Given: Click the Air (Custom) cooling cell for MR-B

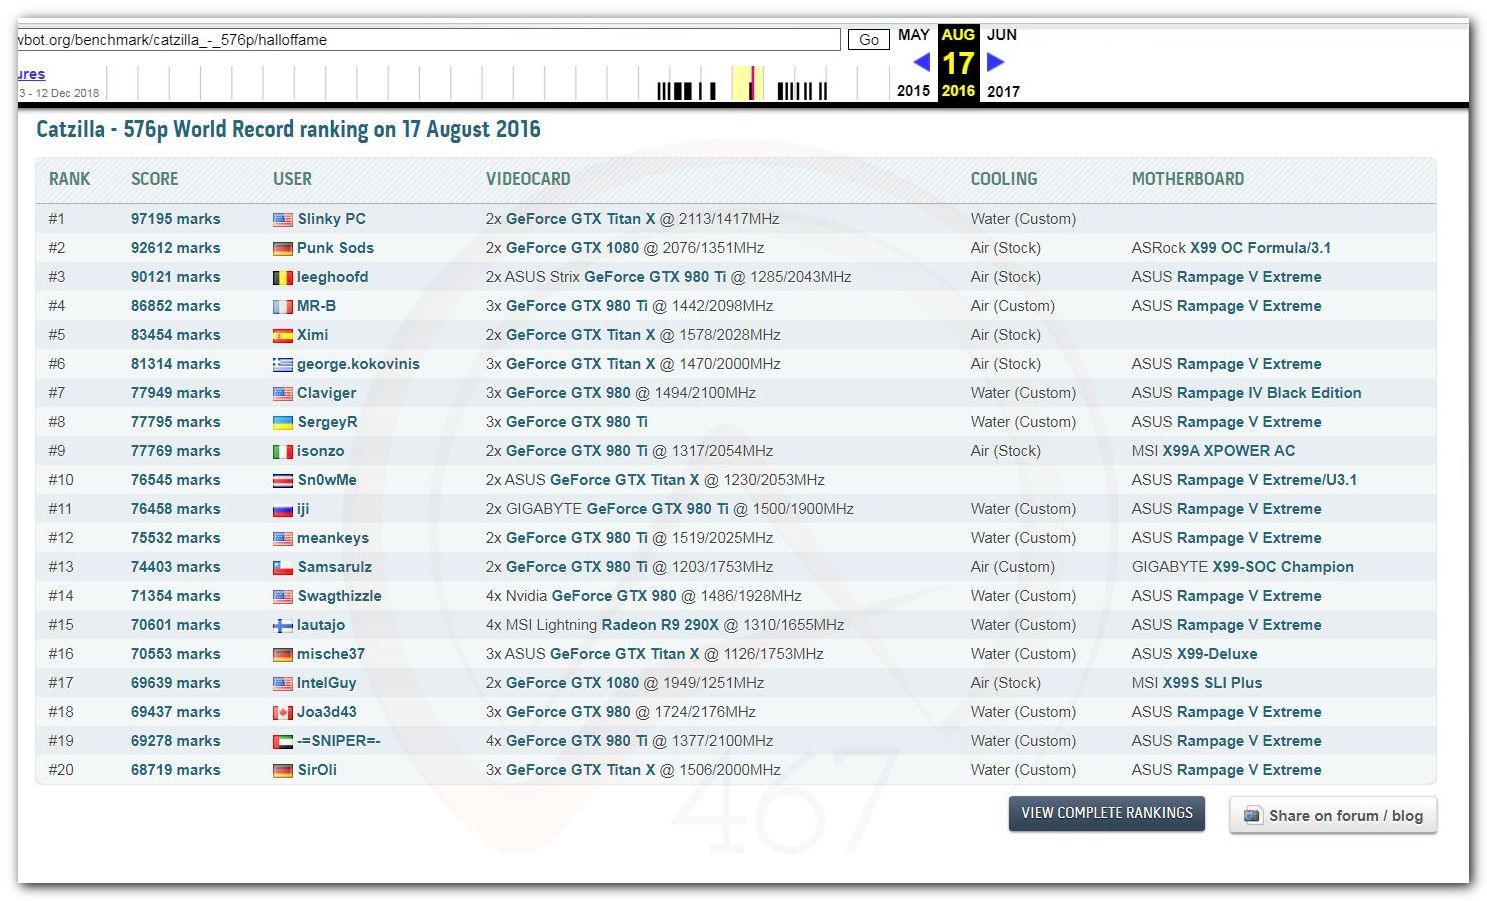Looking at the screenshot, I should (1012, 306).
